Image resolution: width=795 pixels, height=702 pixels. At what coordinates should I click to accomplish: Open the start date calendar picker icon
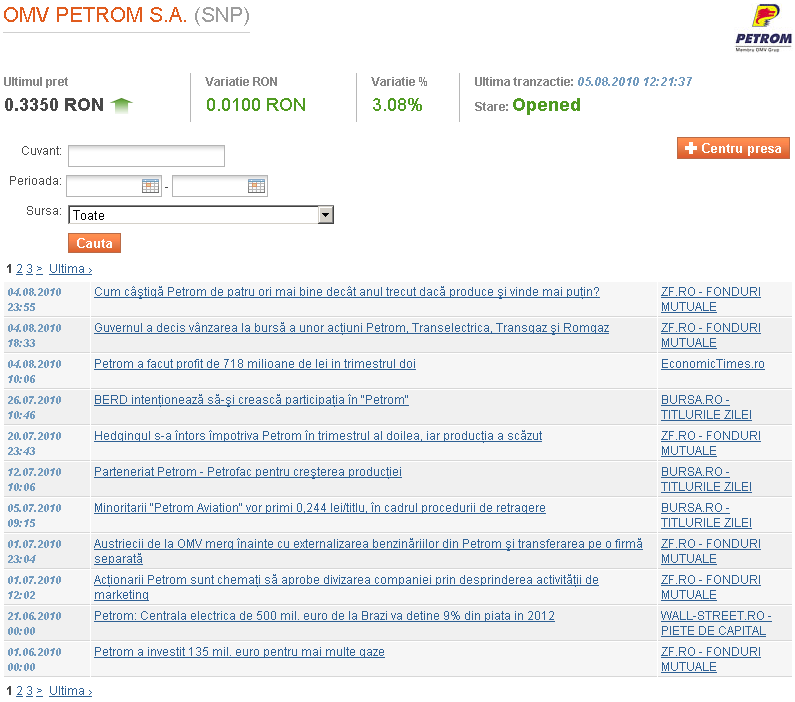click(150, 186)
